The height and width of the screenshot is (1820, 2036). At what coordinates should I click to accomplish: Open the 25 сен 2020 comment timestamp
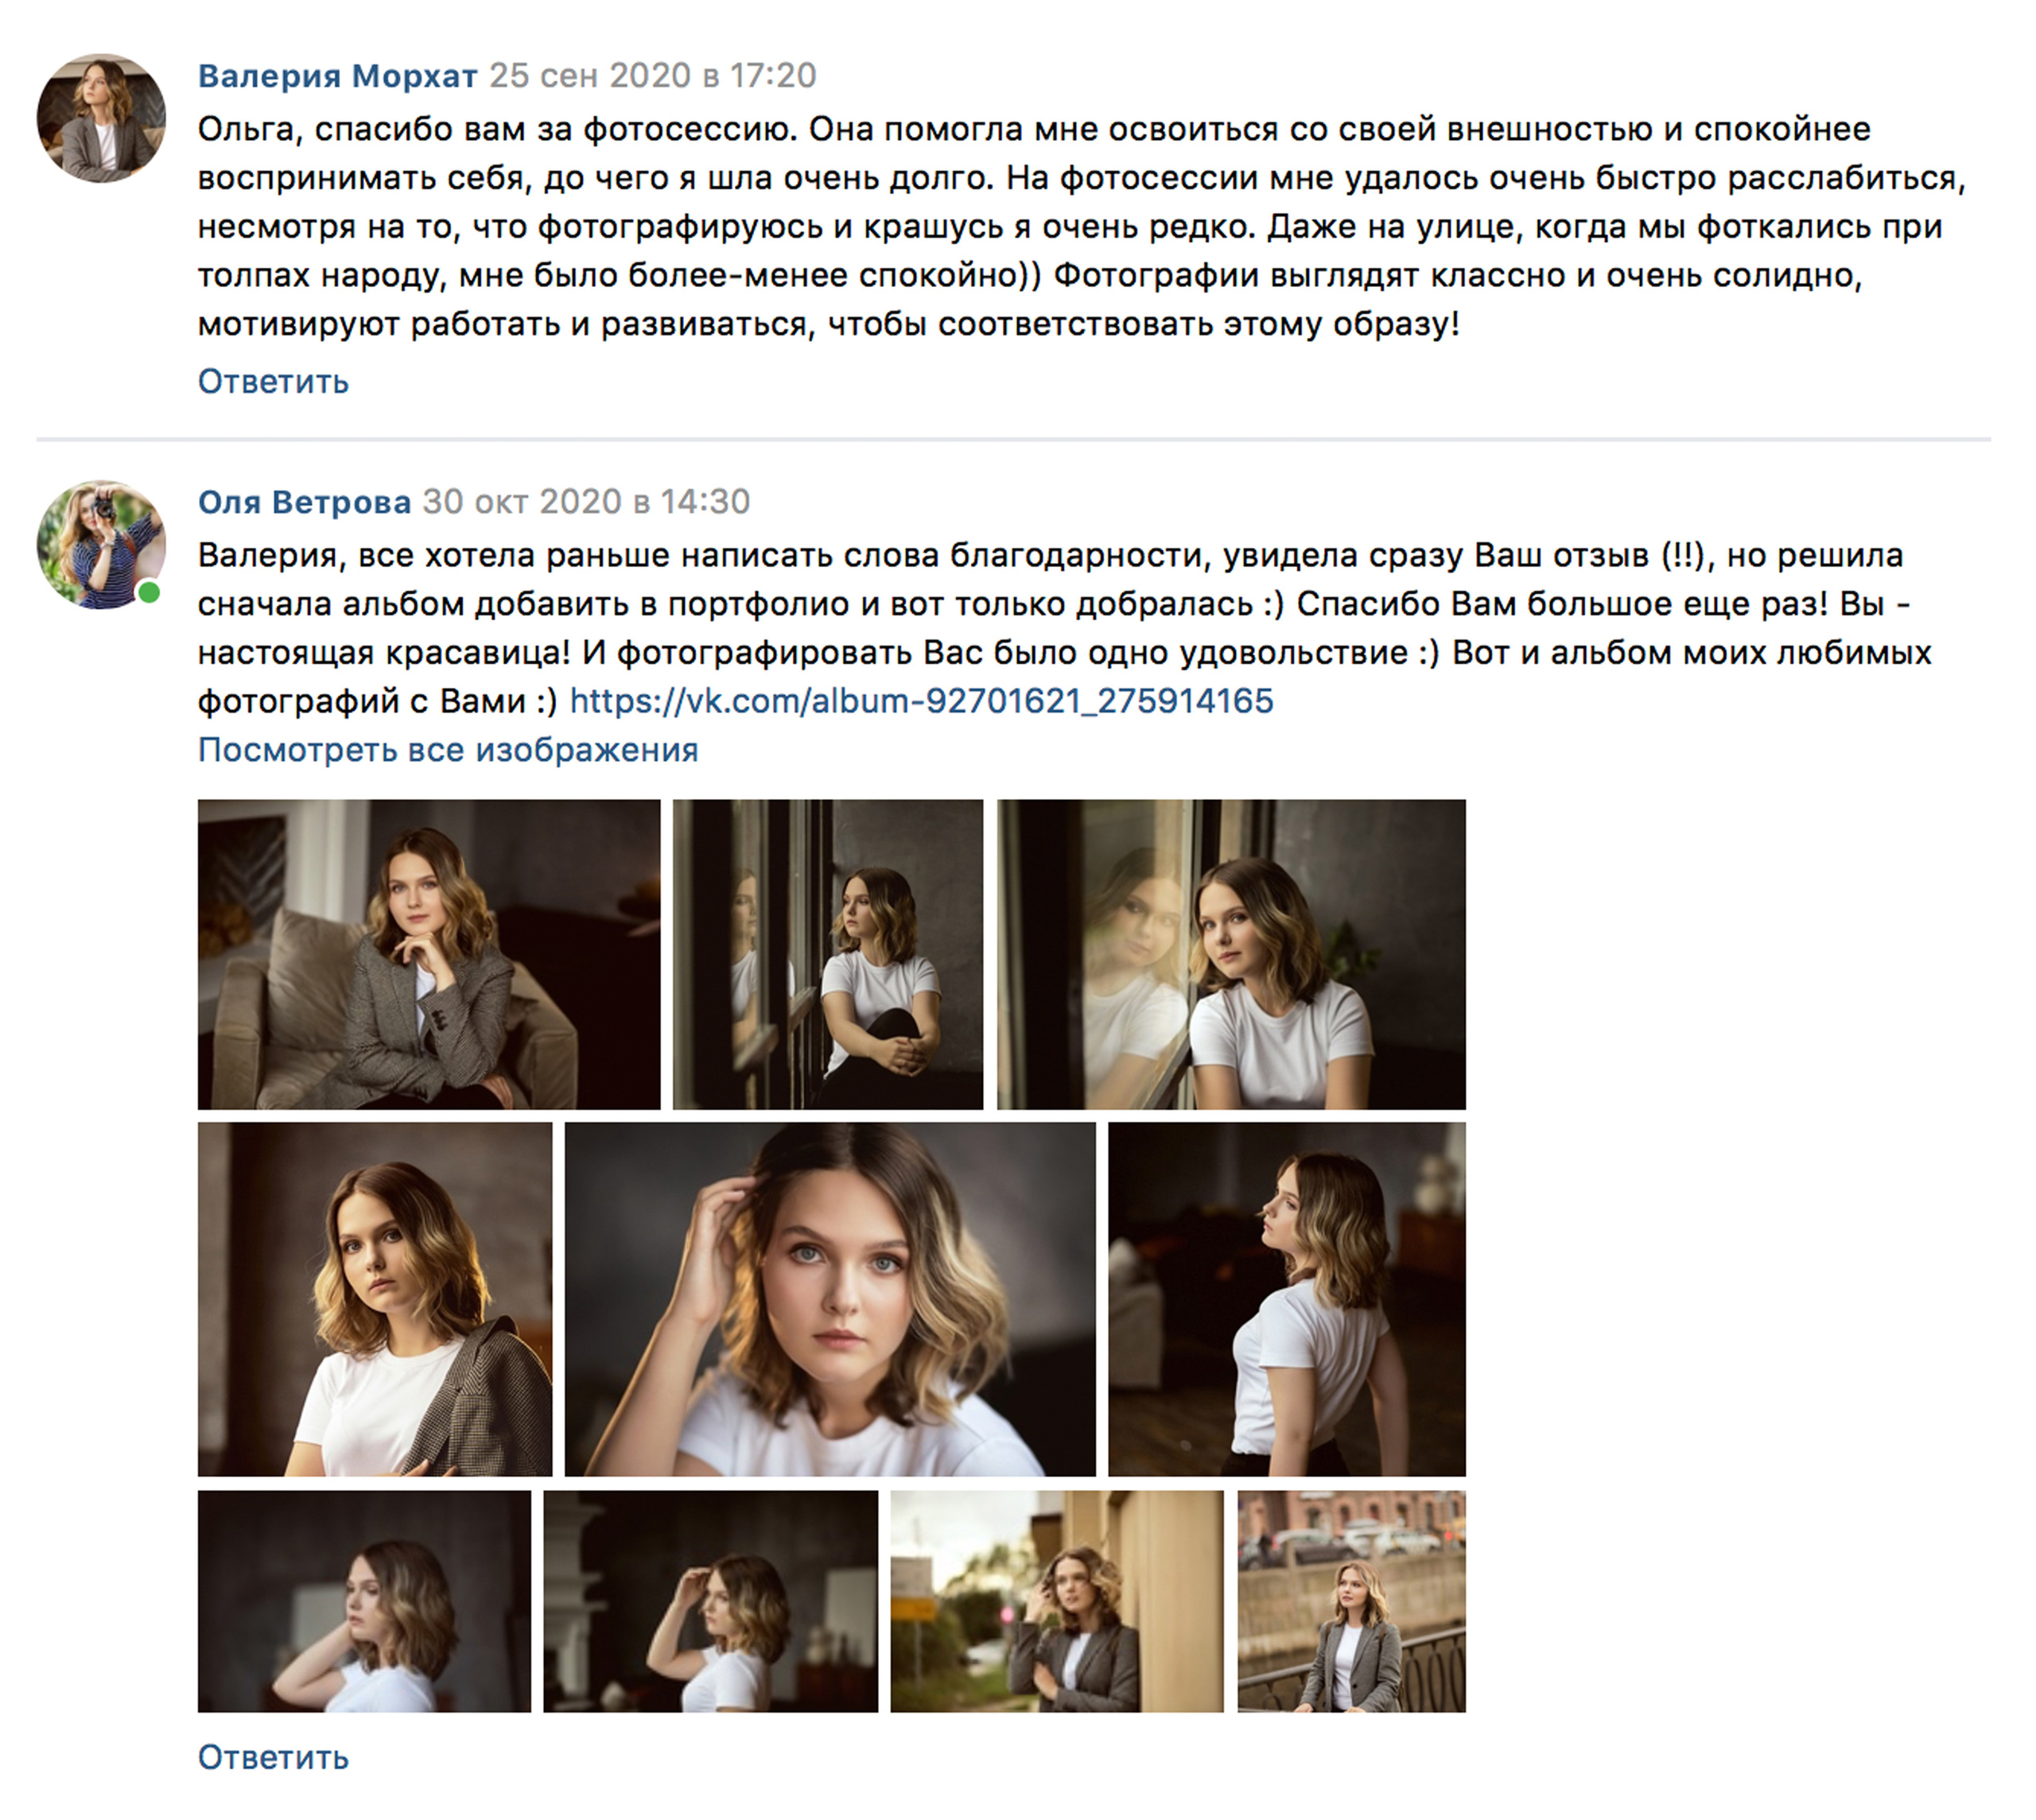click(x=653, y=76)
